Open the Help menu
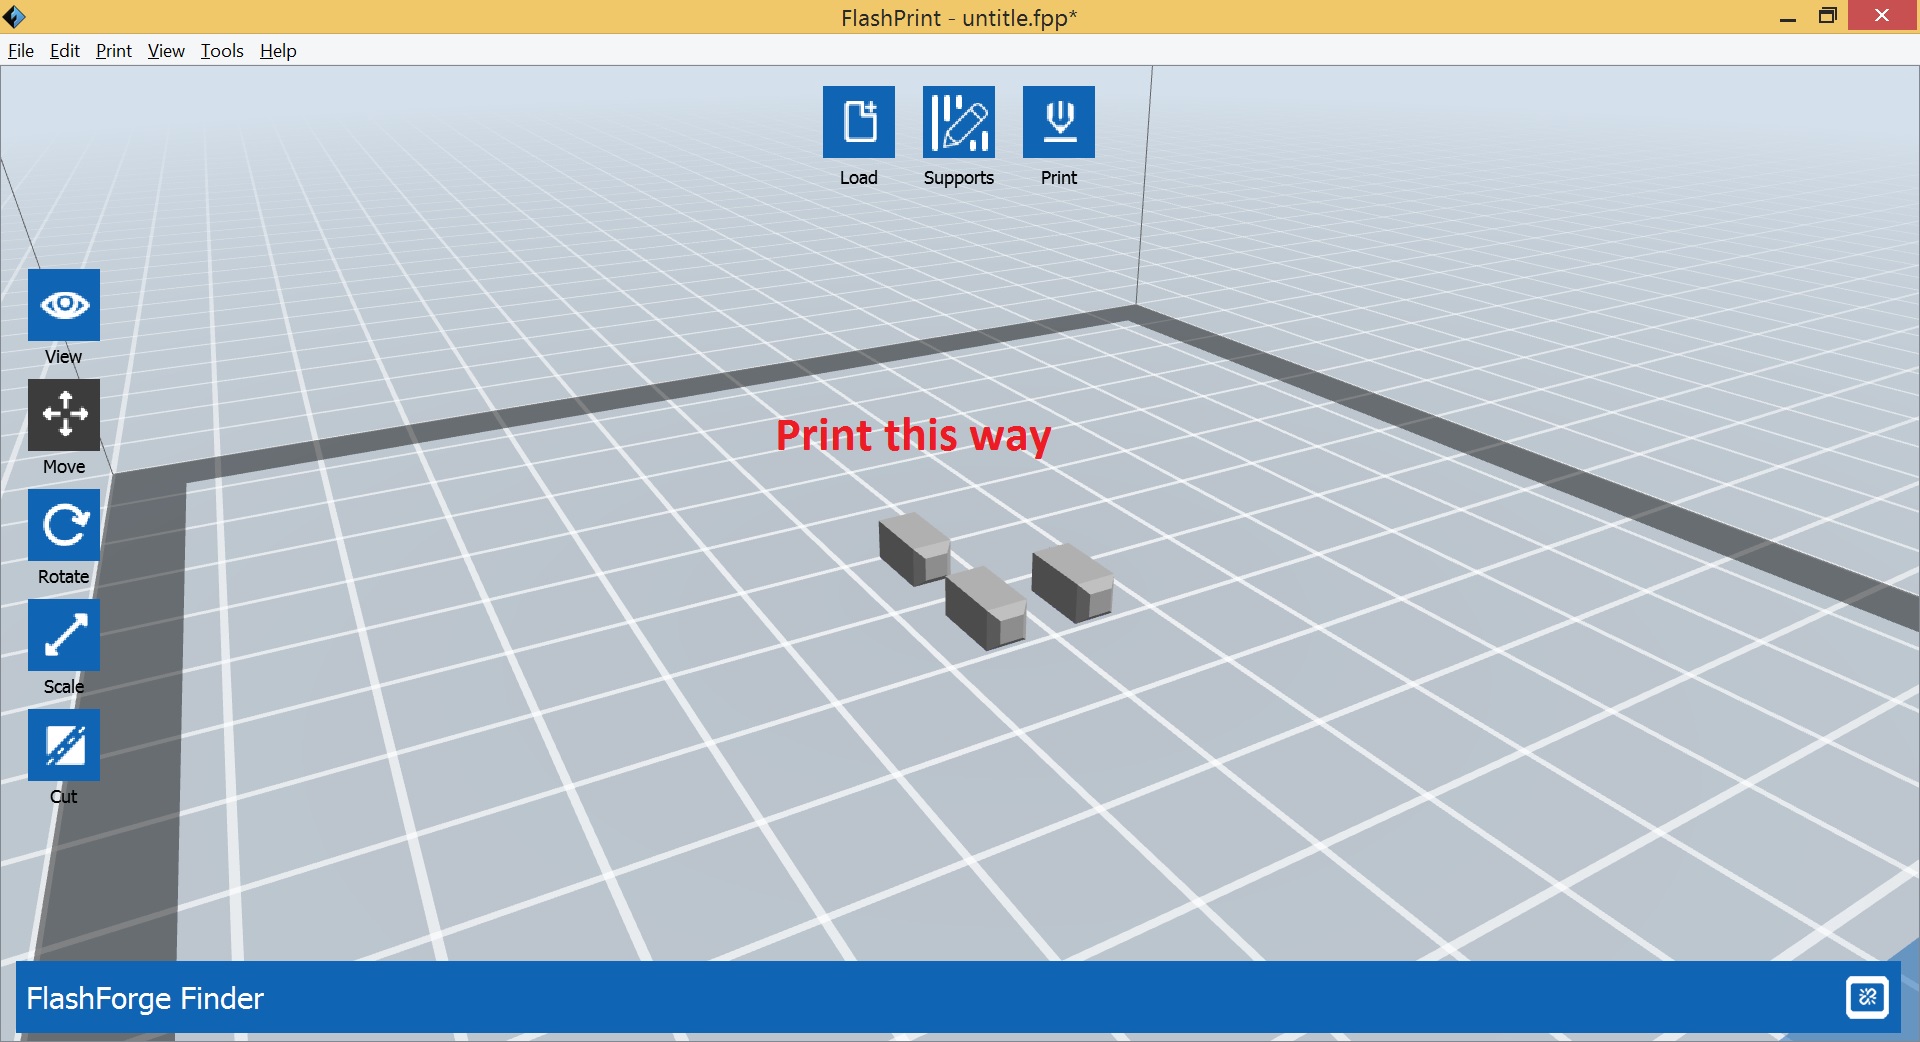 pos(278,51)
